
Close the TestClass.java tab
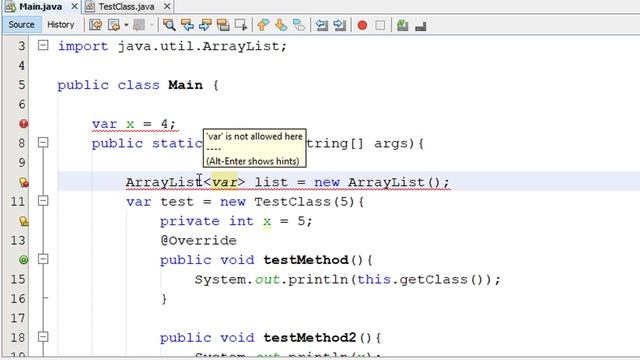pos(167,7)
